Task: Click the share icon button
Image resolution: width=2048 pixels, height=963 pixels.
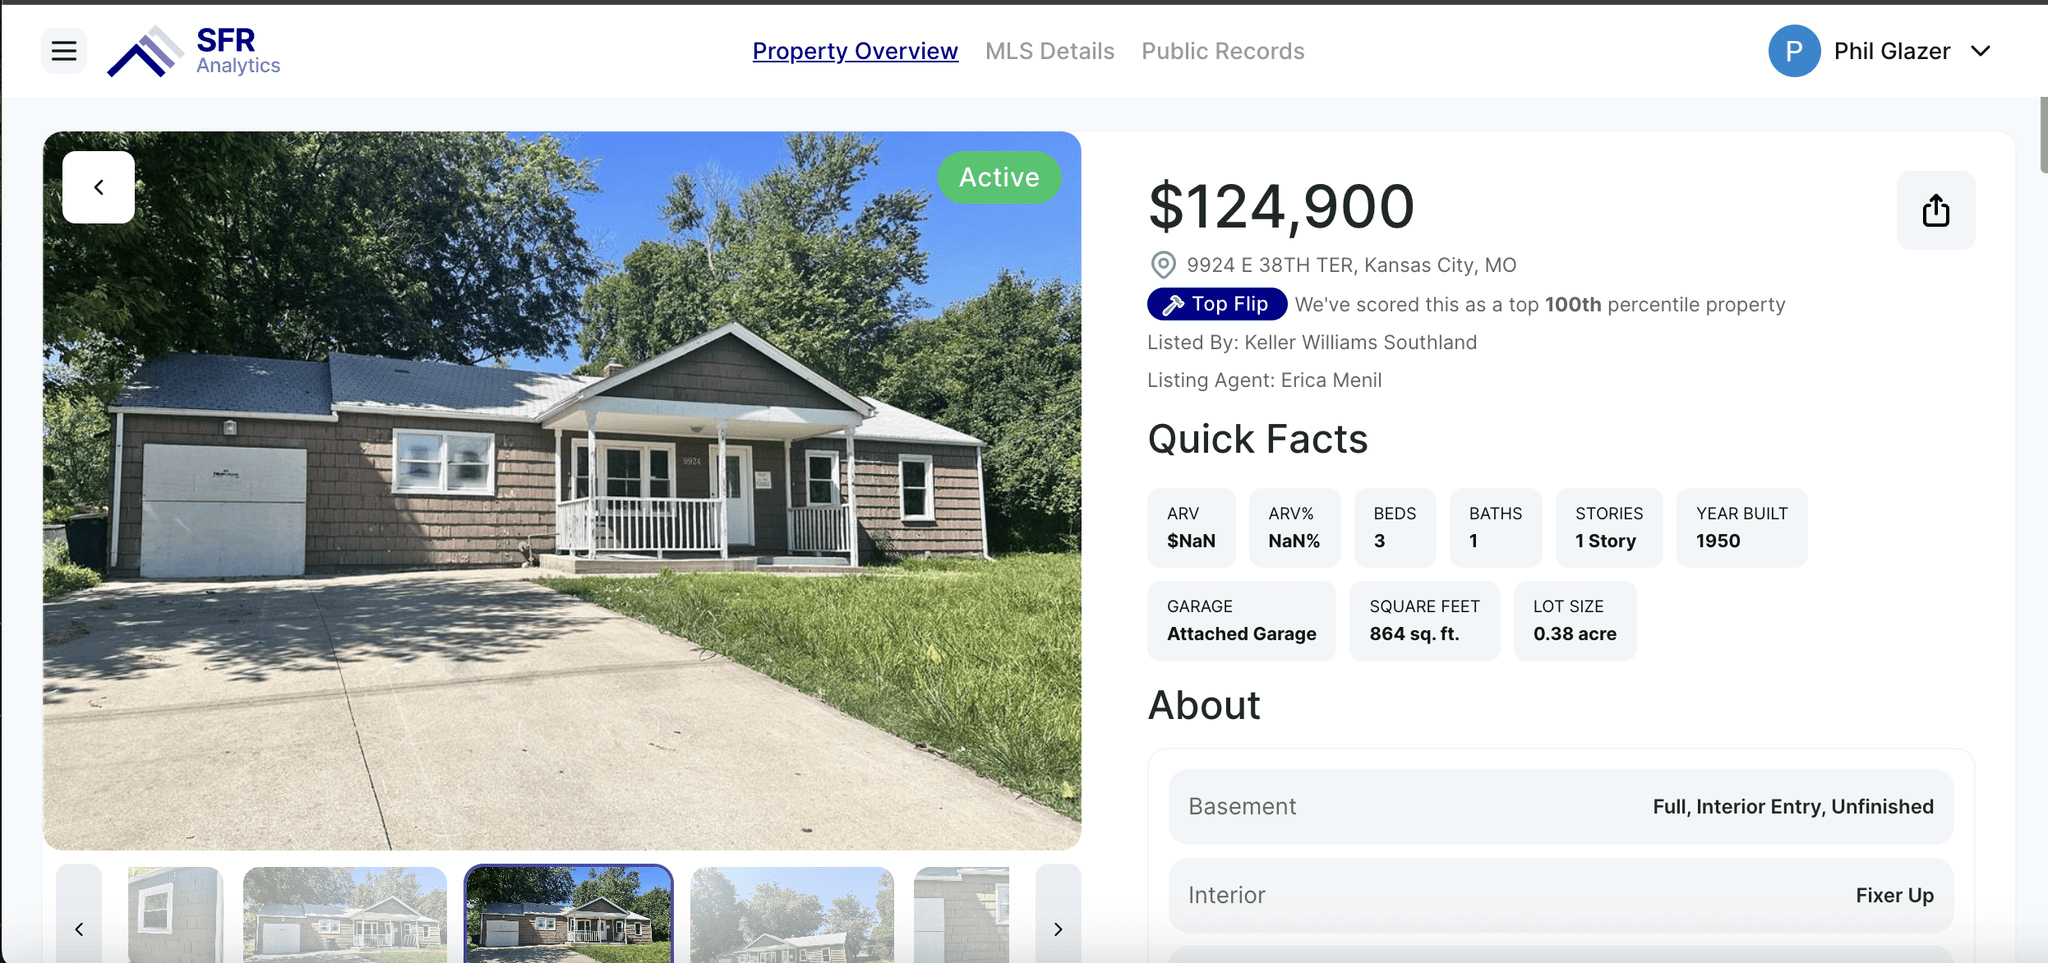Action: pos(1935,210)
